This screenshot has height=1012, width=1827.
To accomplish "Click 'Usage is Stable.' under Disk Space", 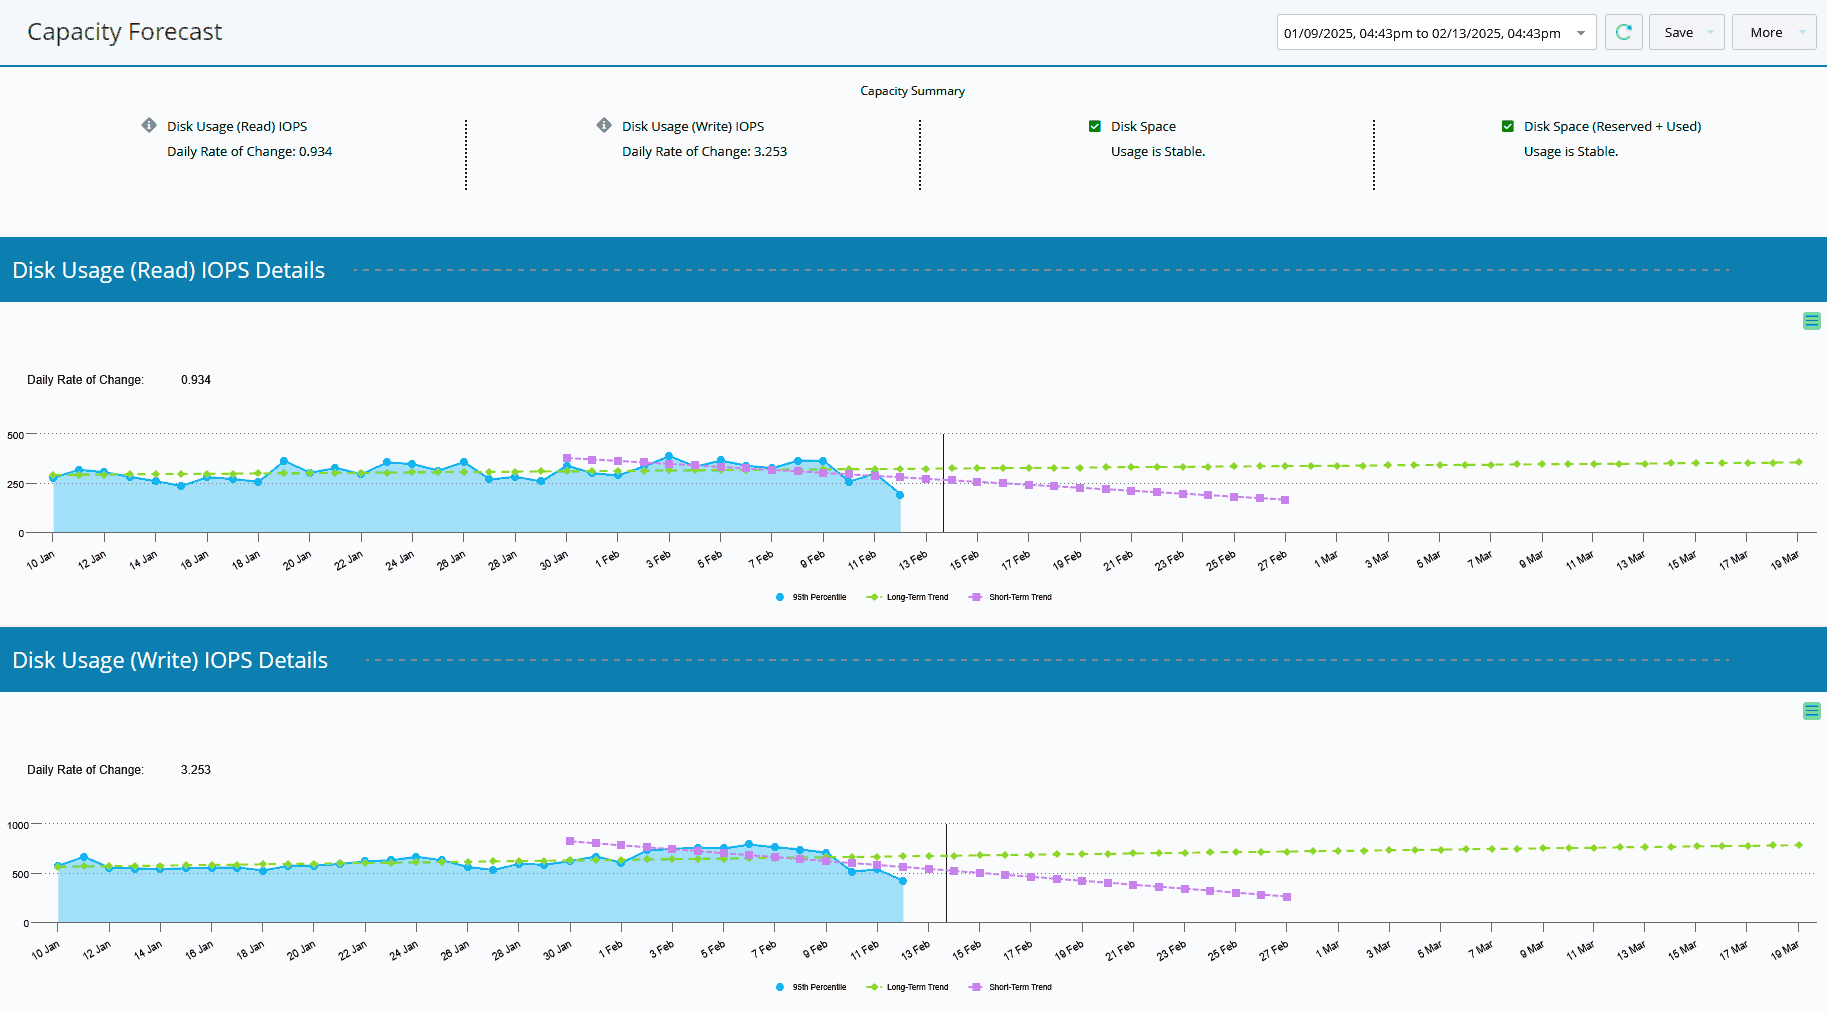I will (x=1158, y=152).
